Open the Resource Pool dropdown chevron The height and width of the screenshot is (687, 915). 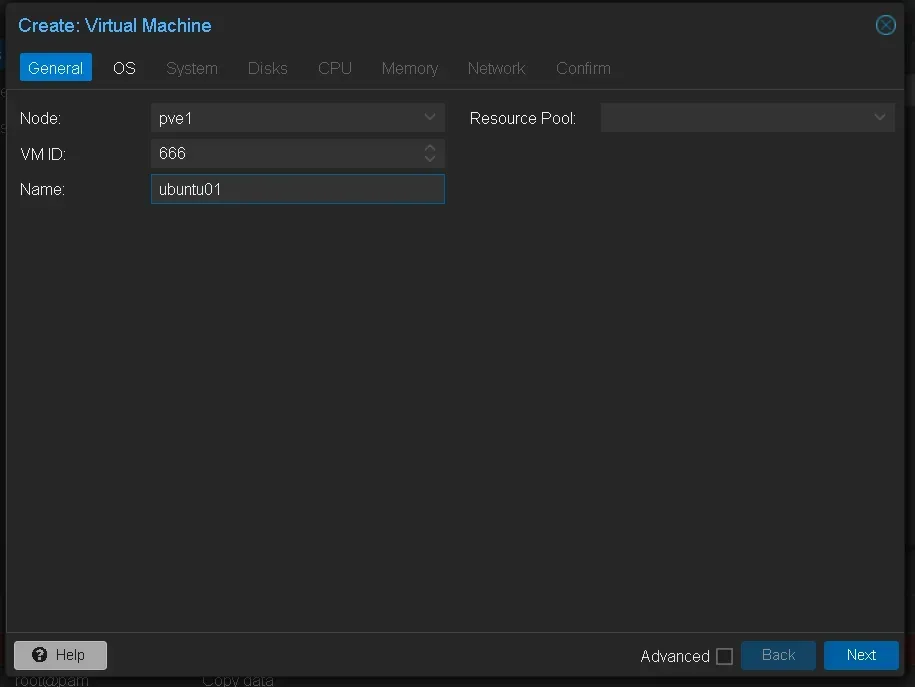click(x=880, y=117)
